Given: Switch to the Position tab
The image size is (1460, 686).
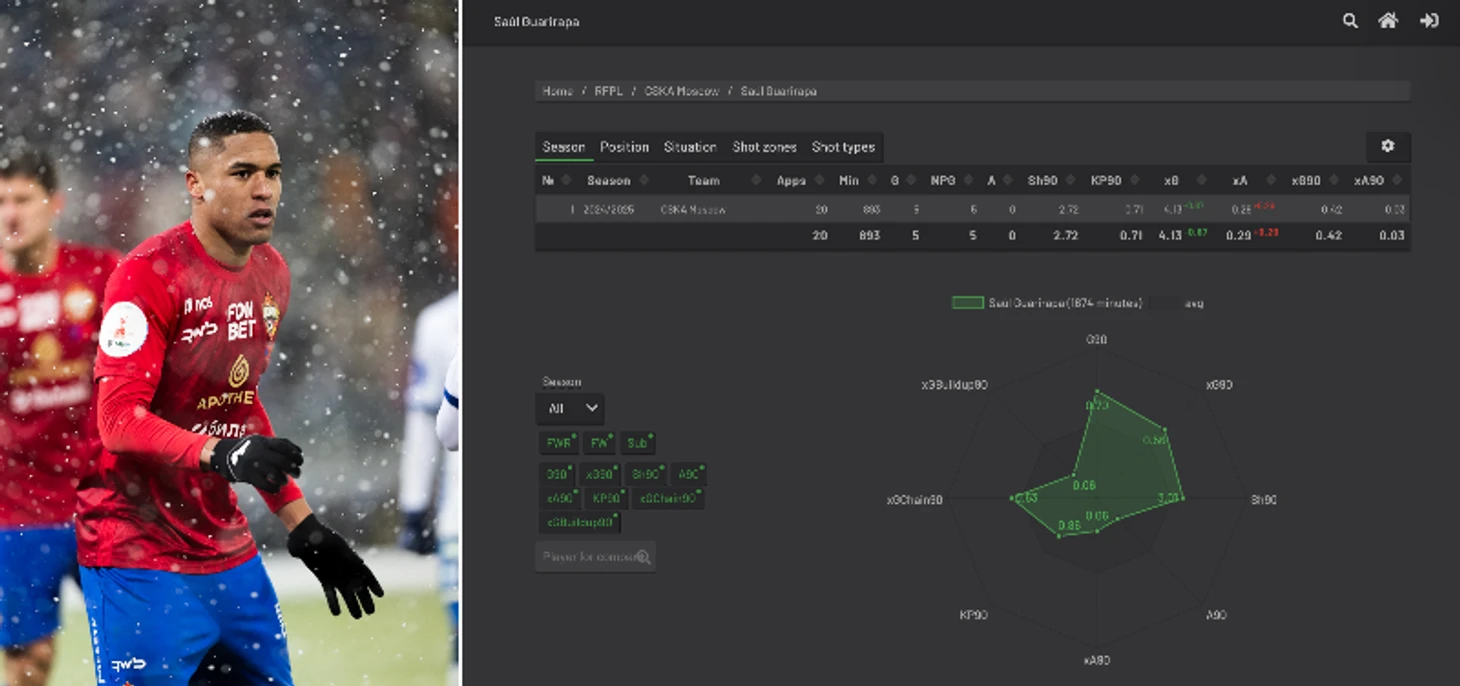Looking at the screenshot, I should tap(624, 147).
